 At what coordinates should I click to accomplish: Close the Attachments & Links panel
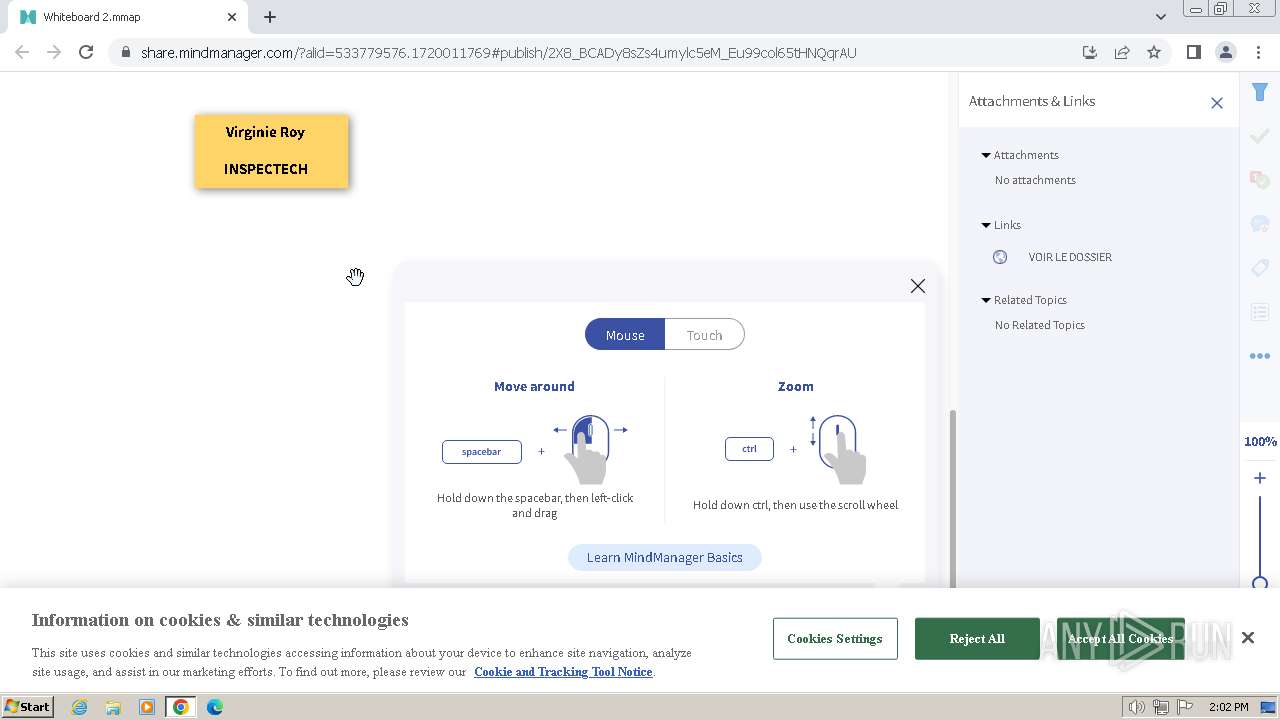click(x=1216, y=102)
